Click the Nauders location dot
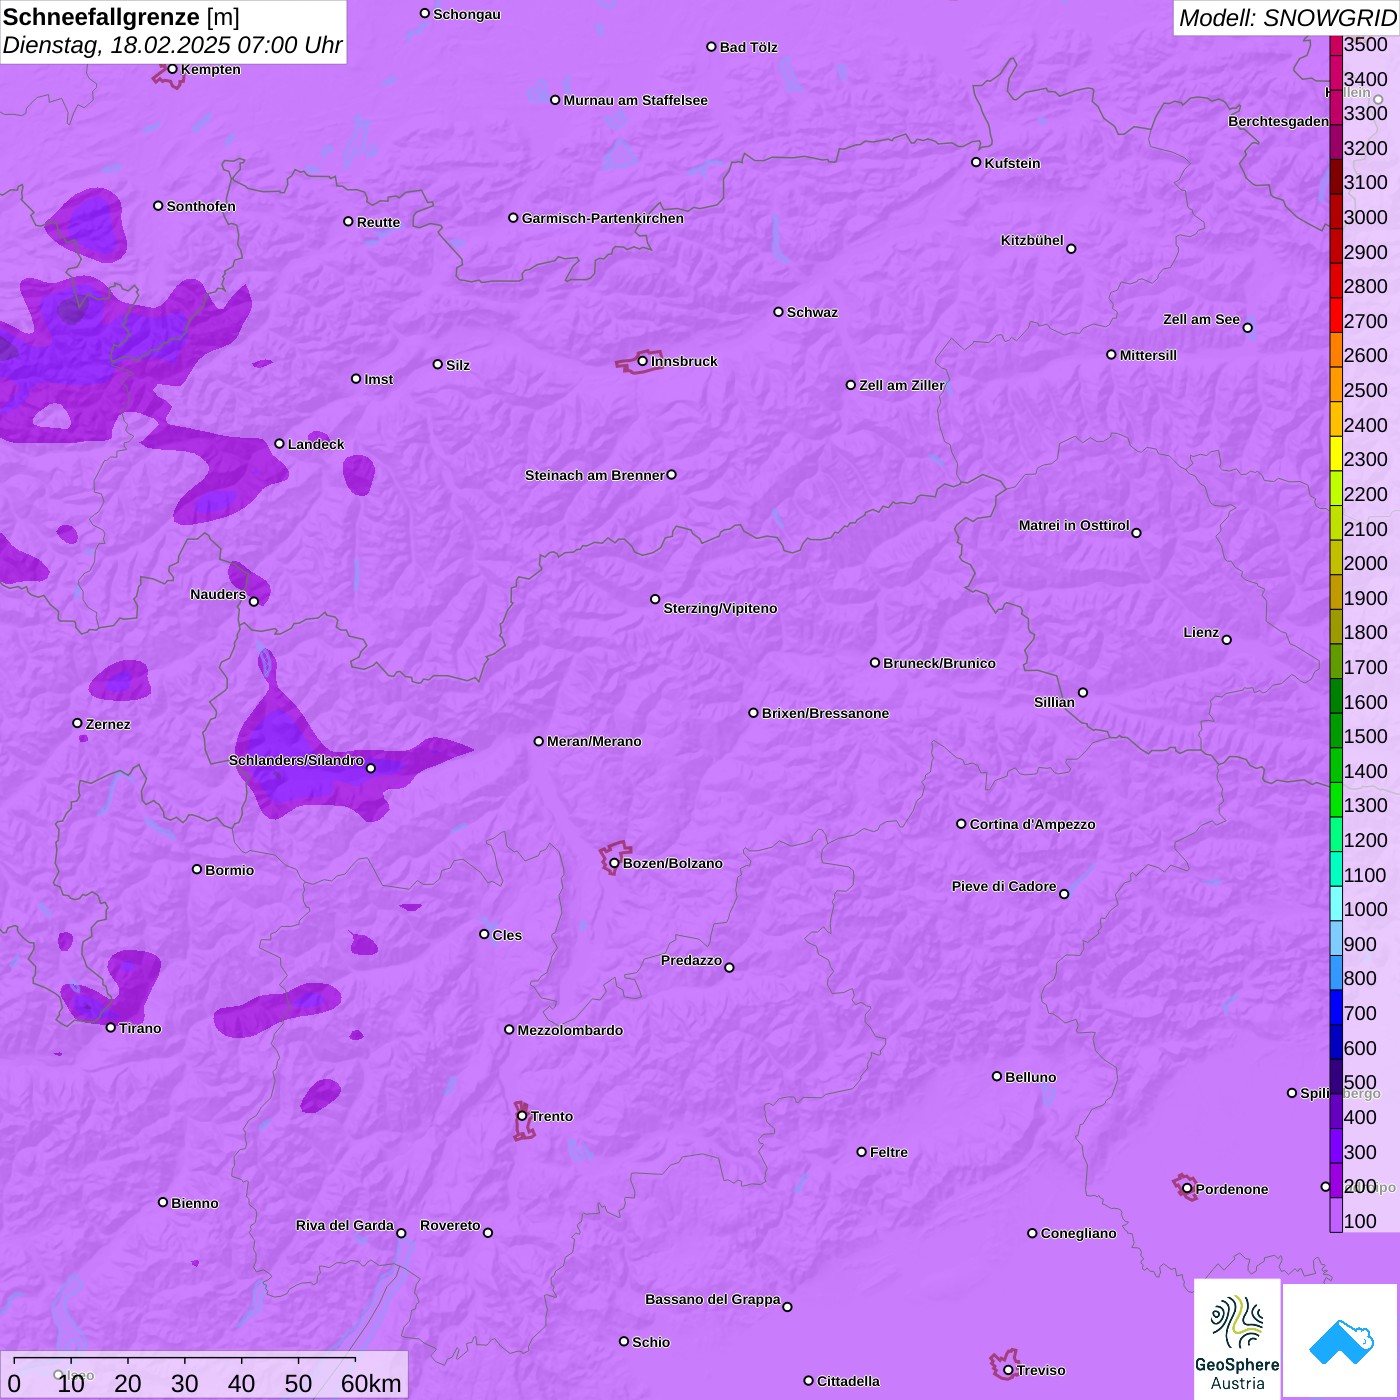 pos(254,601)
